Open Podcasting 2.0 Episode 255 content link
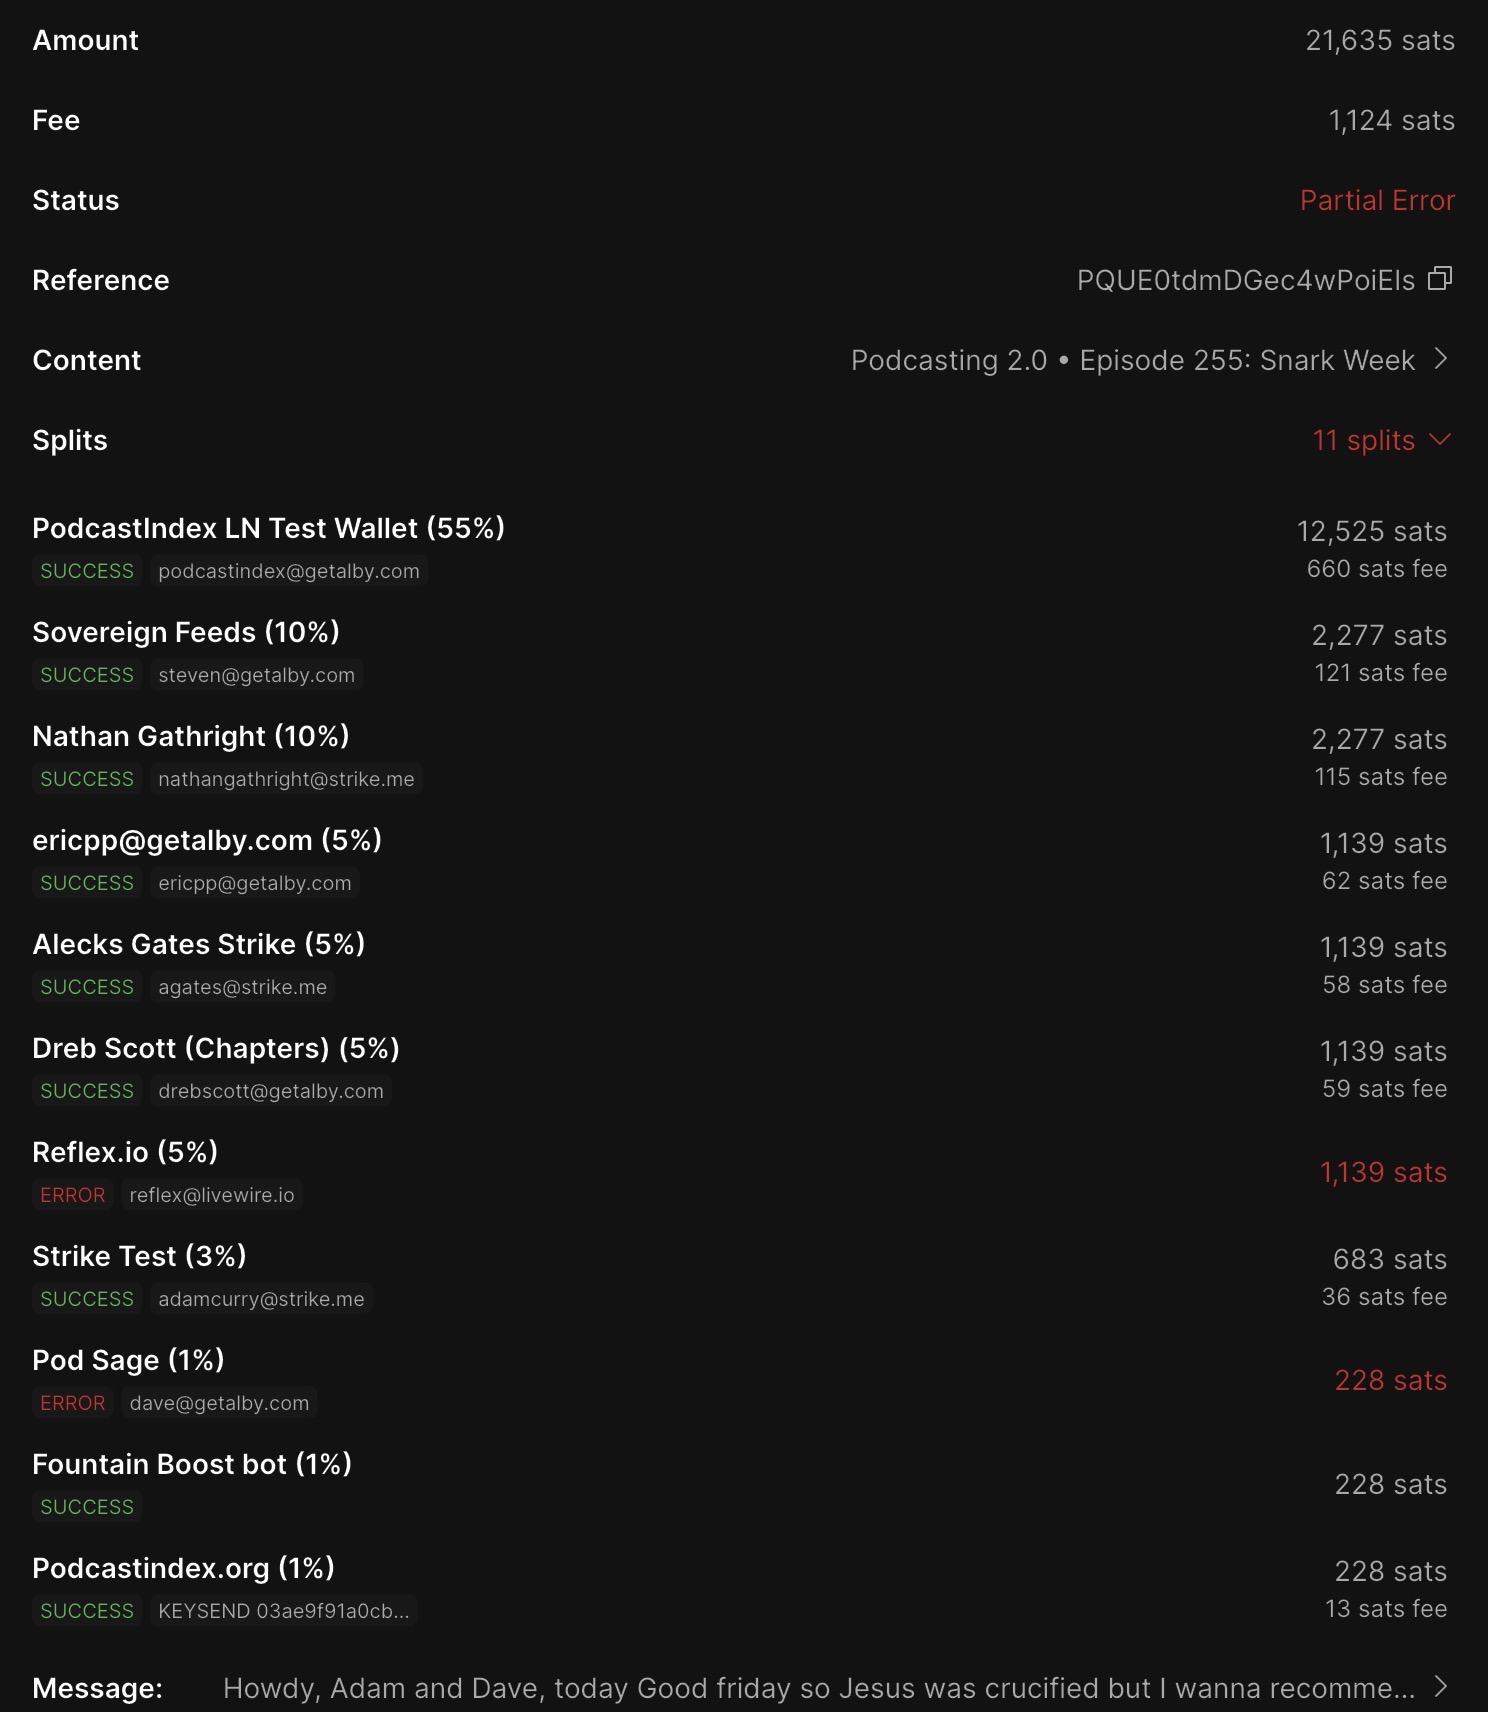 [1133, 360]
